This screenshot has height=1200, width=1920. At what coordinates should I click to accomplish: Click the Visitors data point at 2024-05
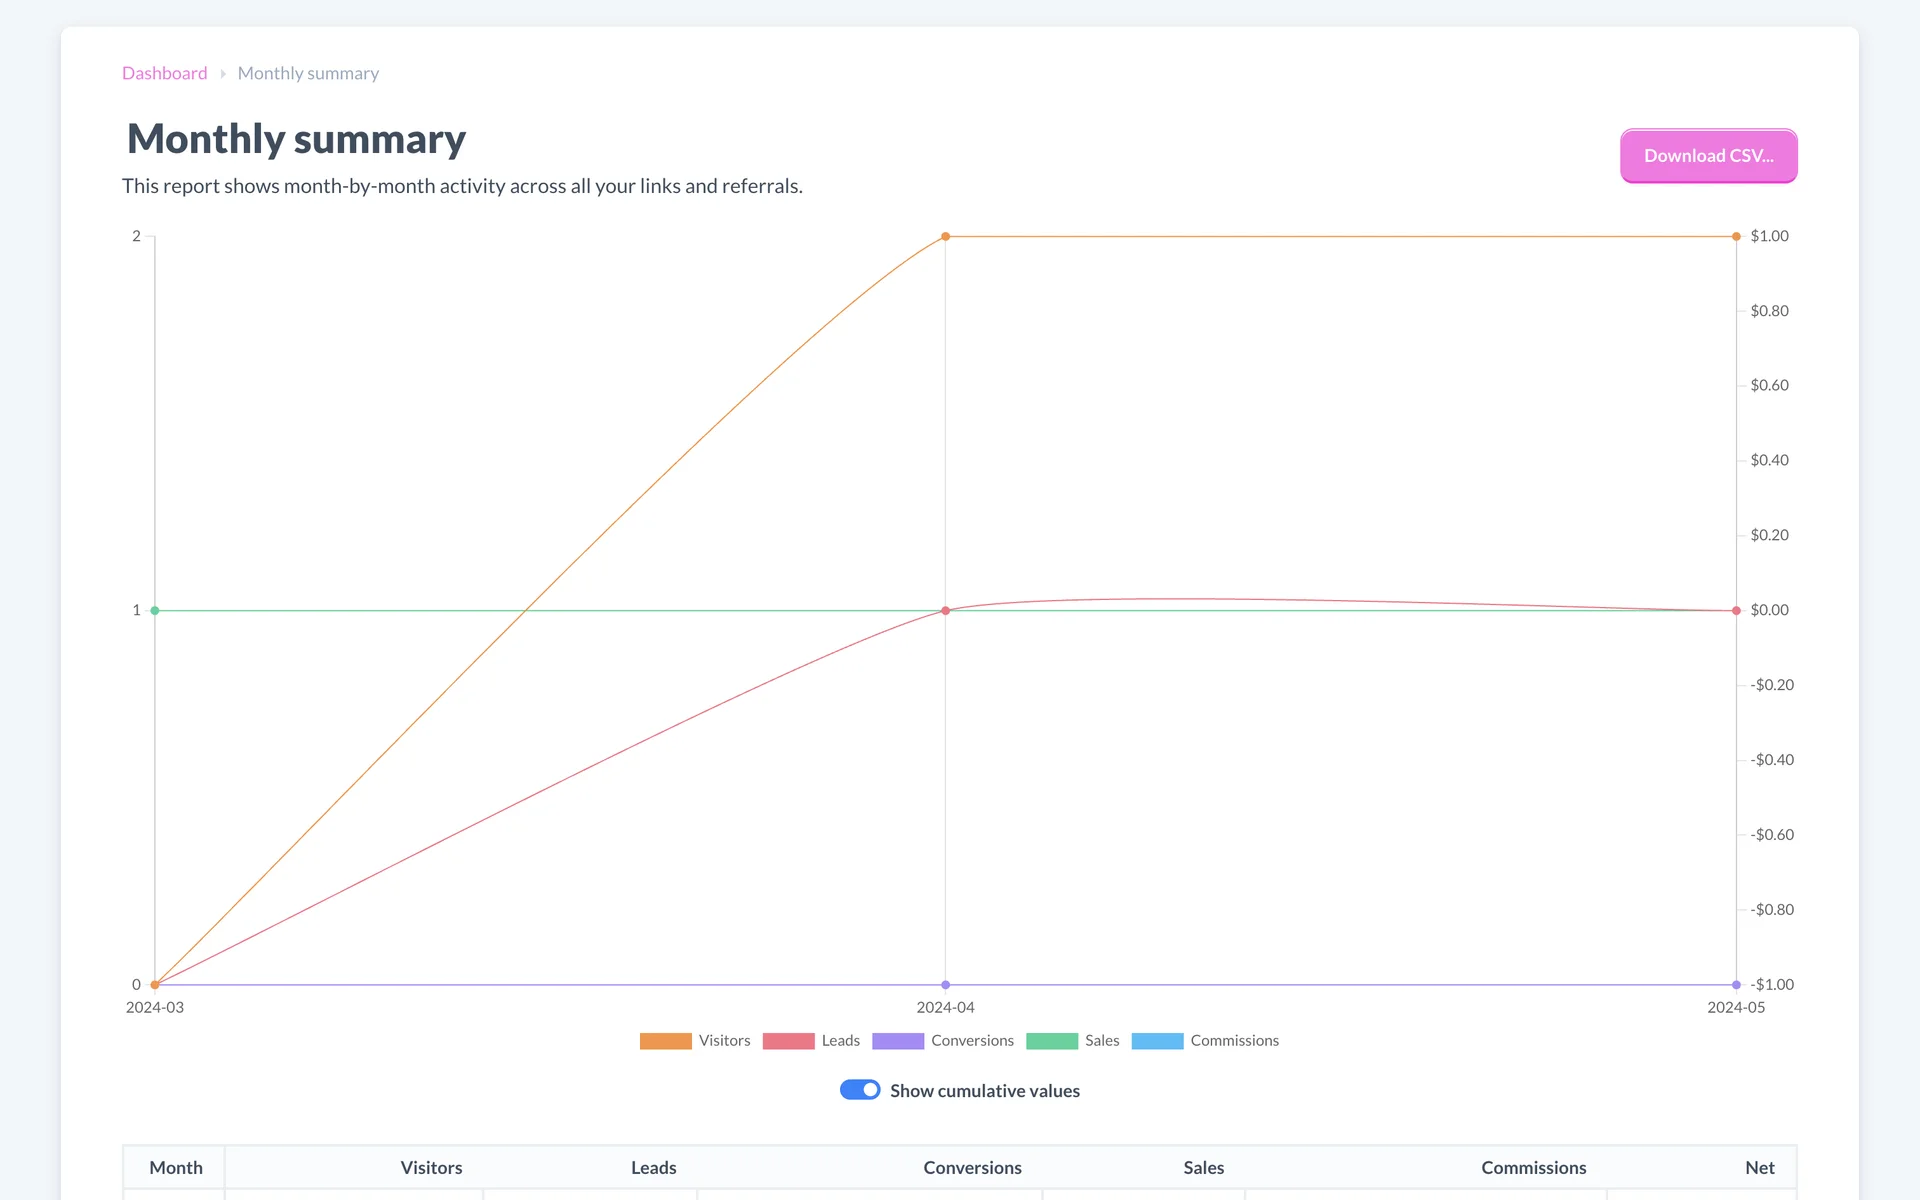pos(1736,237)
